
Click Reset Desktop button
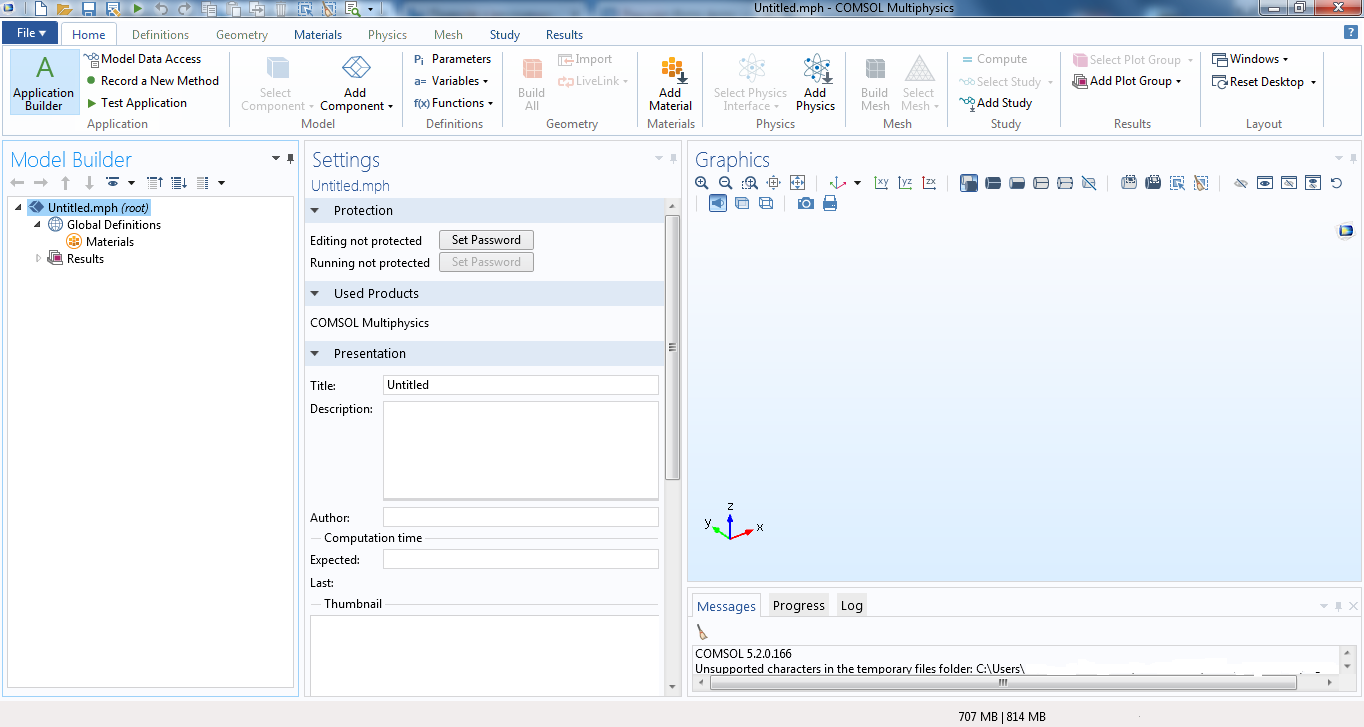tap(1264, 82)
